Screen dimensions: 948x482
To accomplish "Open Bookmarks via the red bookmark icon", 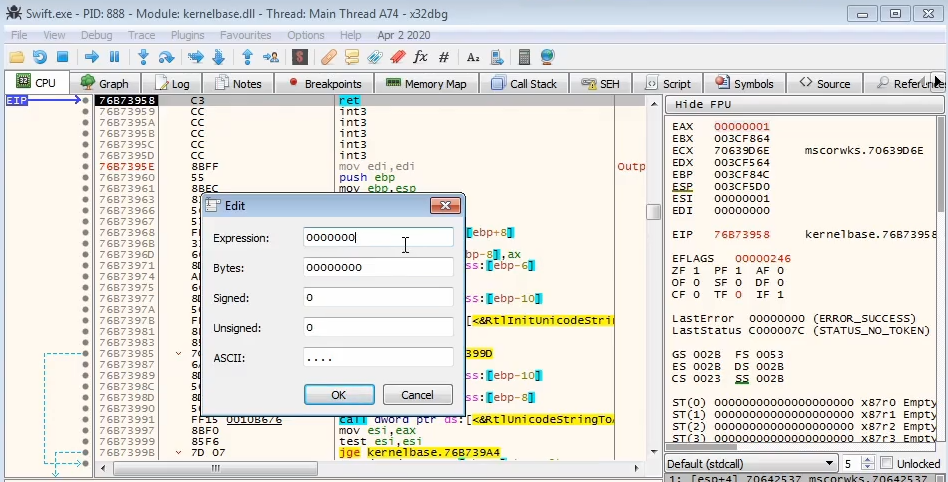I will 398,57.
